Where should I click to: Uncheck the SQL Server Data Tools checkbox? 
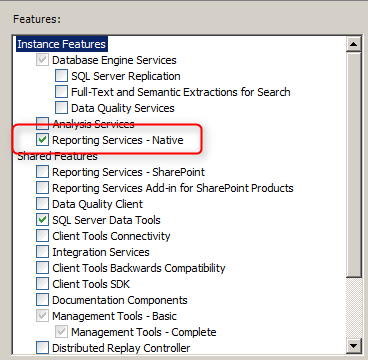(x=42, y=220)
